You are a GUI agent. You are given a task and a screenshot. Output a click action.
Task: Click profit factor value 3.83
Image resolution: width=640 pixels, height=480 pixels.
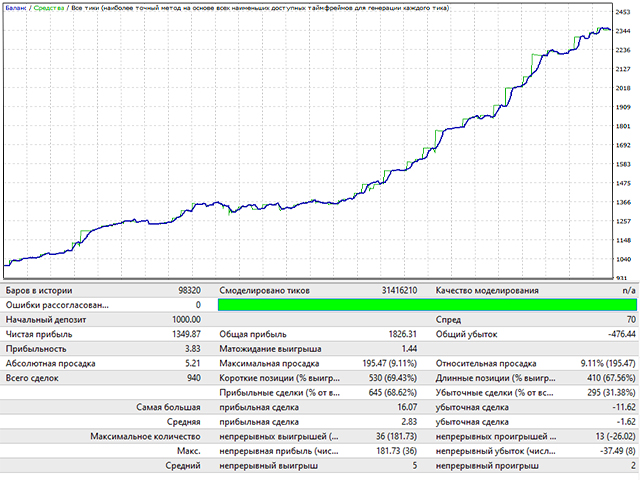[193, 349]
